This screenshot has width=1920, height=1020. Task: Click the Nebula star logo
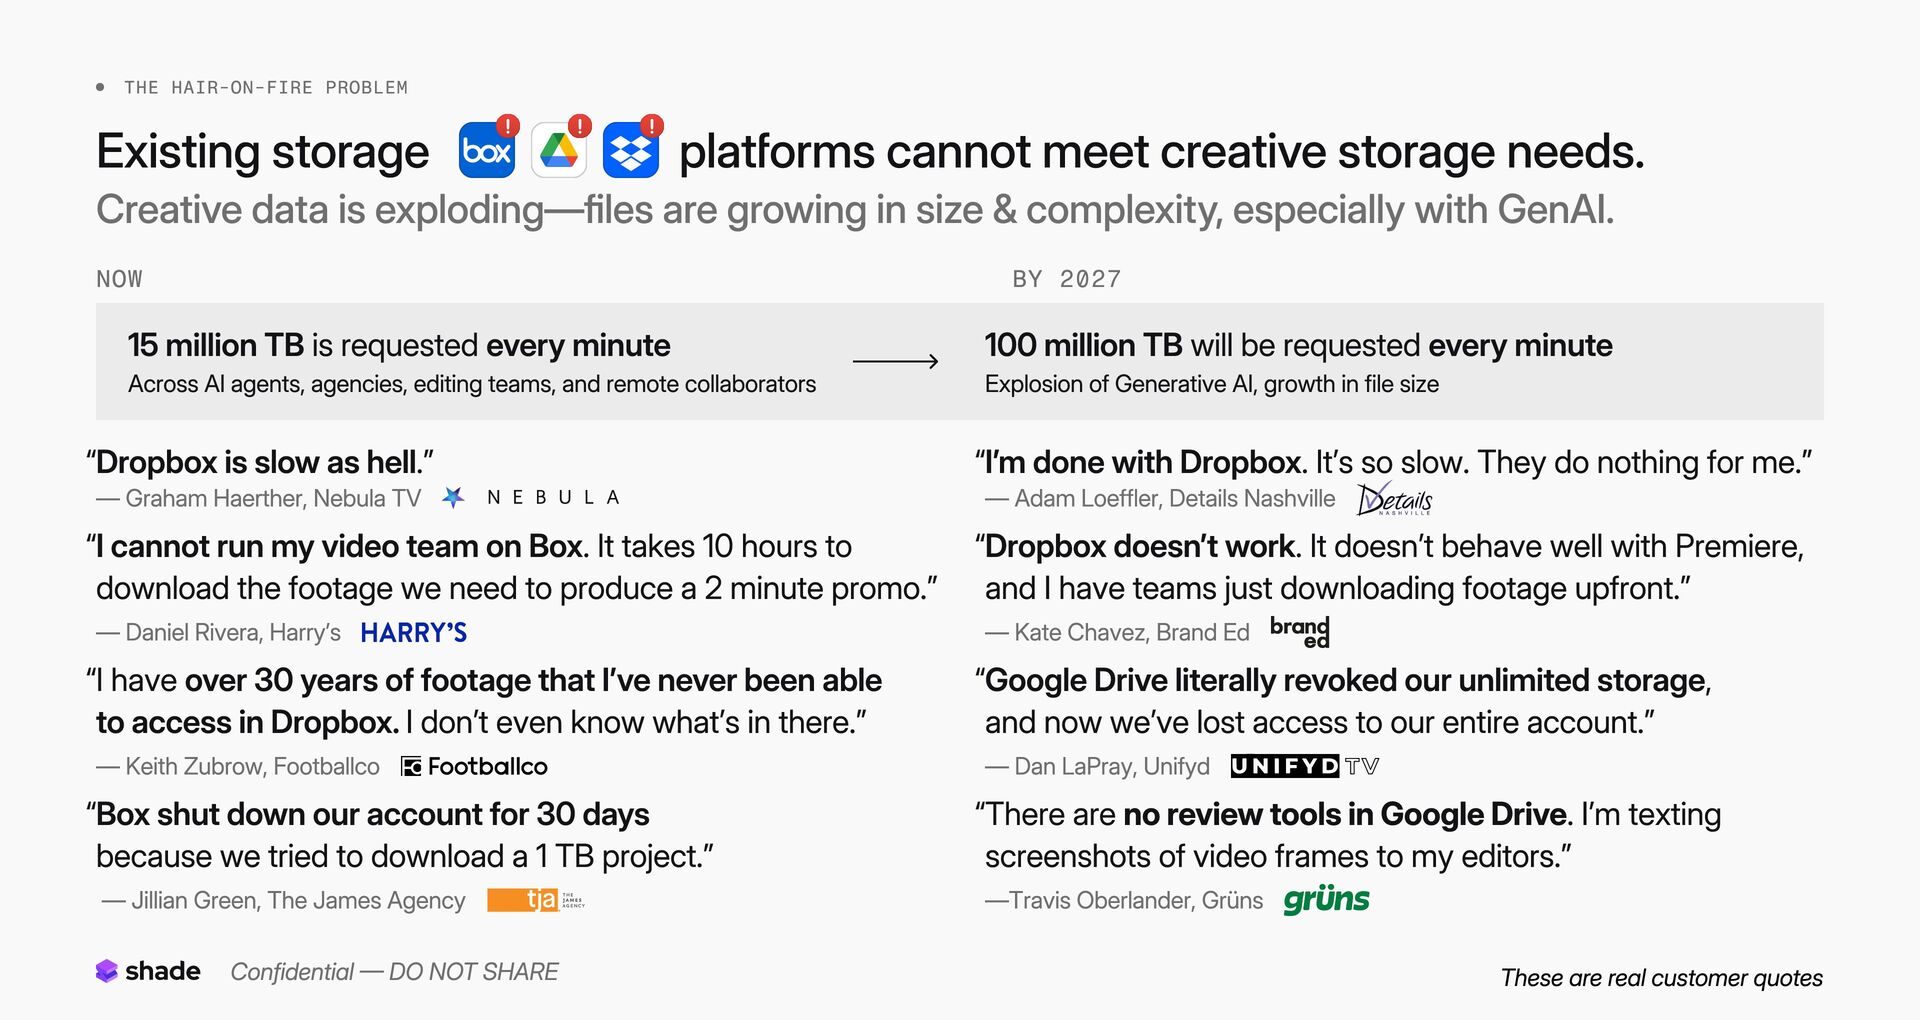coord(453,497)
